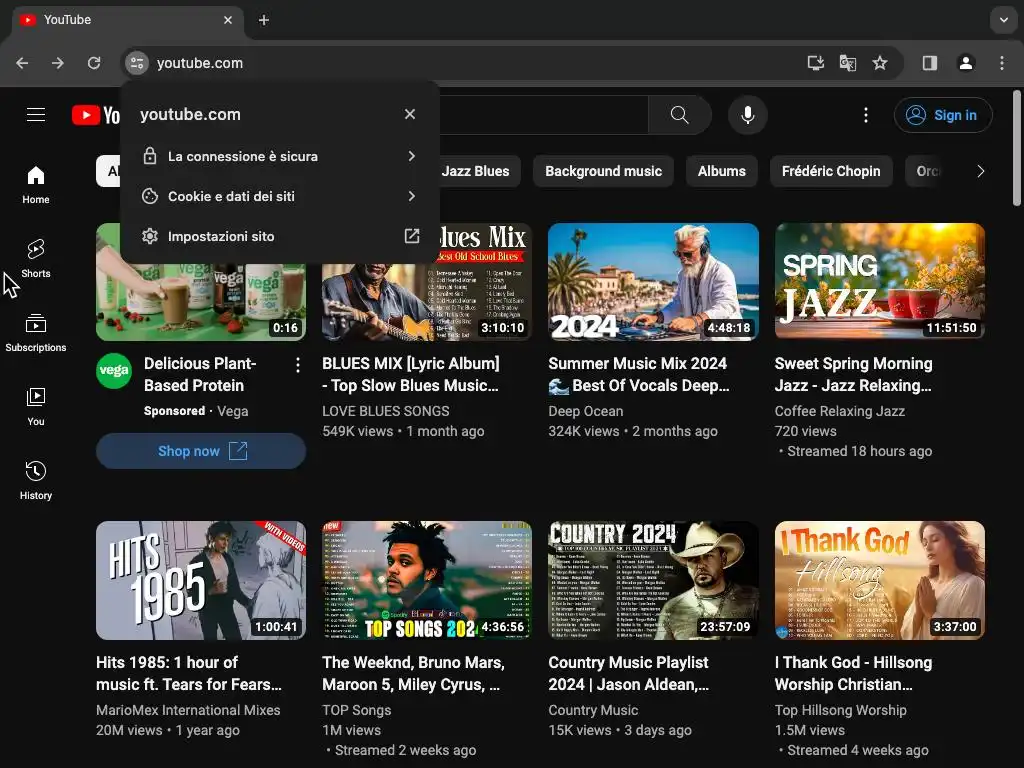
Task: Open options for Delicious Plant-Based Protein ad
Action: [x=298, y=365]
